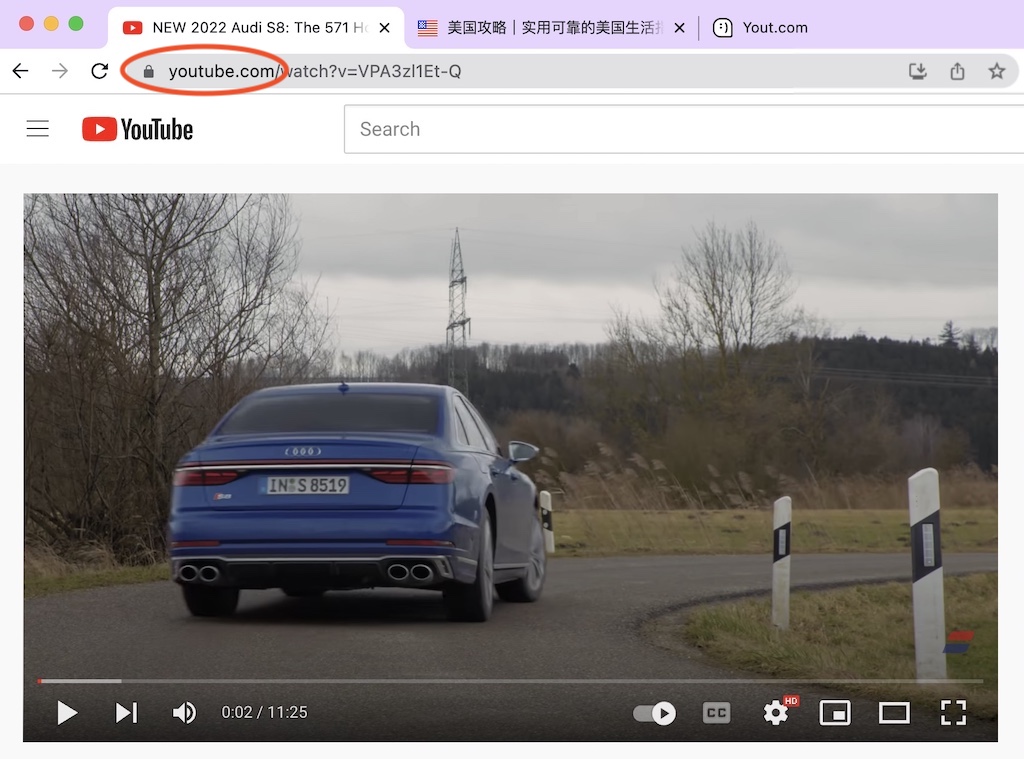Enter fullscreen on the video
This screenshot has width=1024, height=759.
point(953,713)
